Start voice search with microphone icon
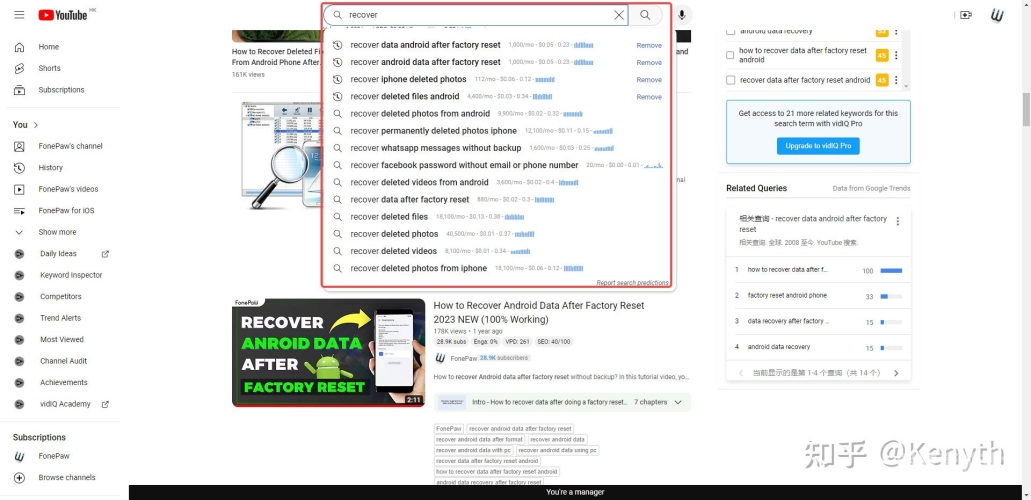Viewport: 1031px width, 500px height. pyautogui.click(x=682, y=14)
